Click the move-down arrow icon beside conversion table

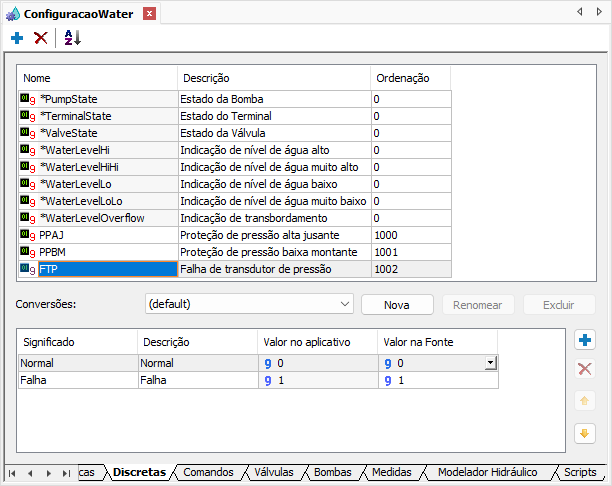[585, 433]
